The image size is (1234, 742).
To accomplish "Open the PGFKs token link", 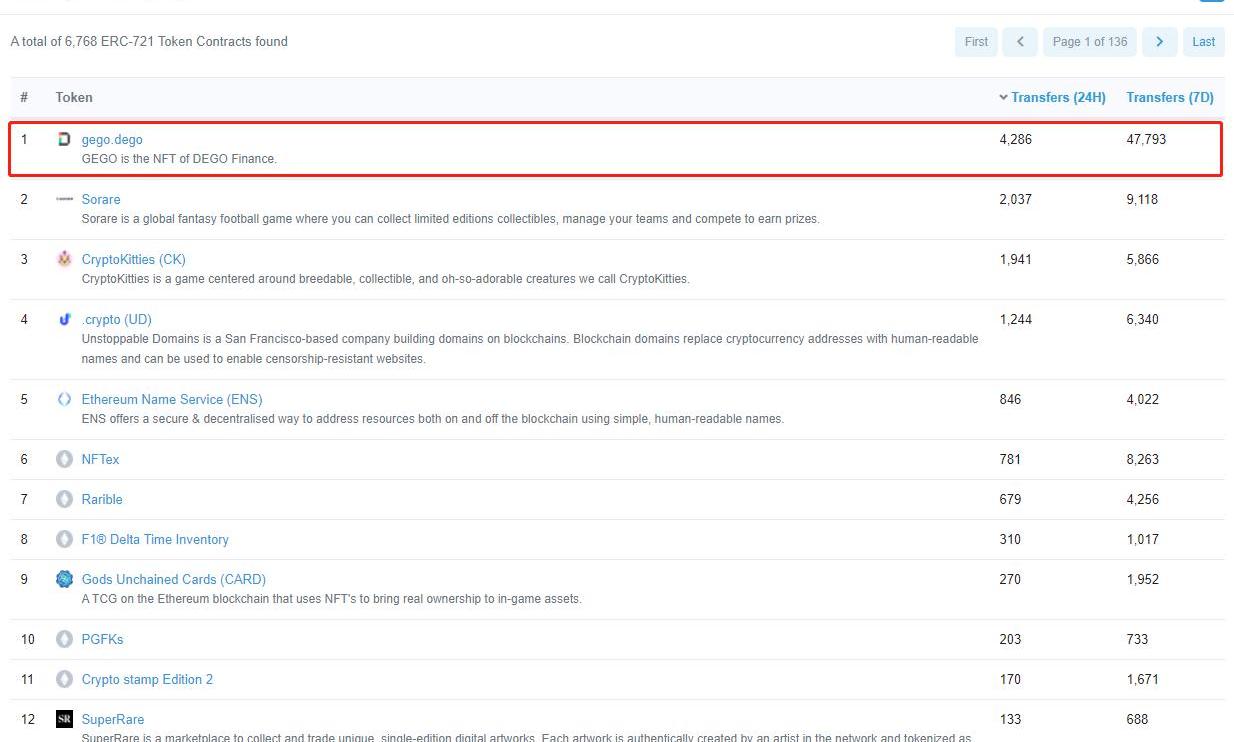I will point(103,640).
